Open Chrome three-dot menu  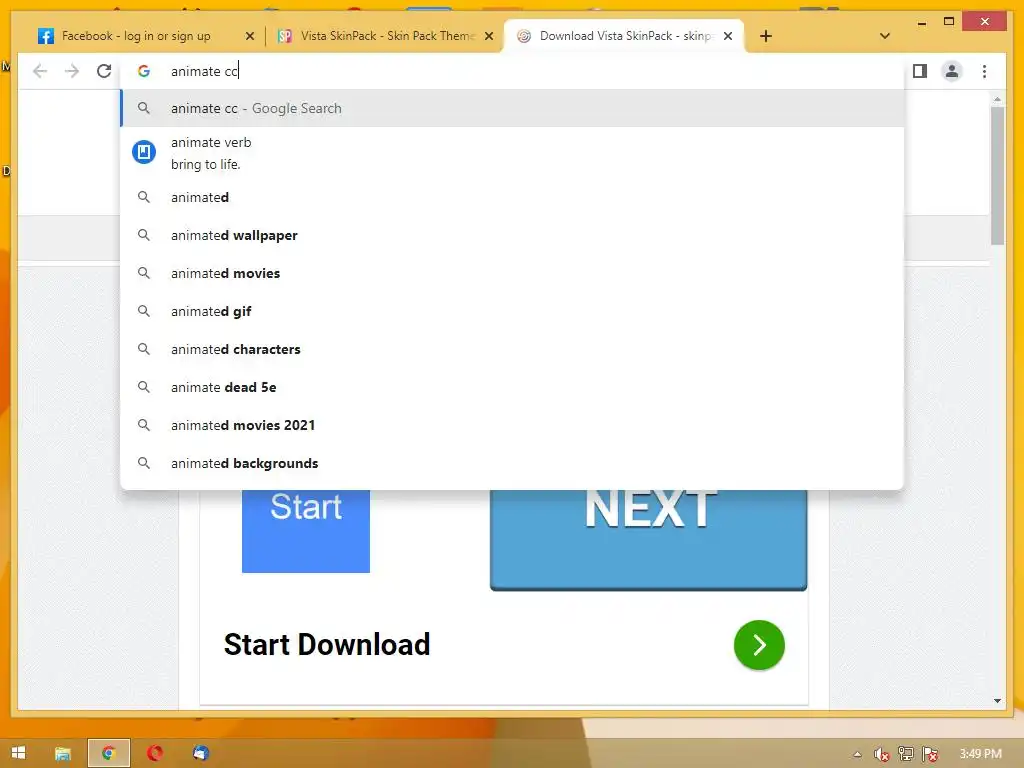[x=984, y=71]
